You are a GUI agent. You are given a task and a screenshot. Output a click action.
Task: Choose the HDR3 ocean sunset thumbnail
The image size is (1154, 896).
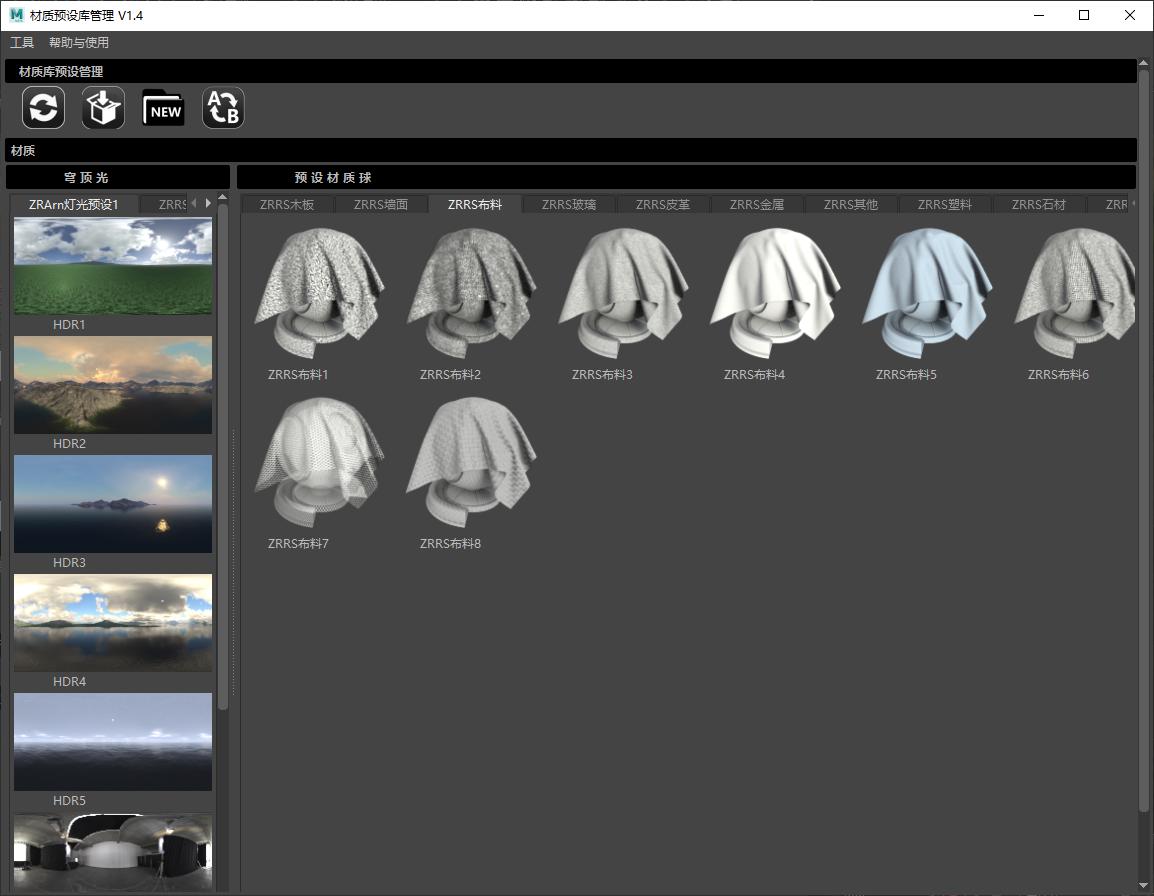[x=113, y=504]
